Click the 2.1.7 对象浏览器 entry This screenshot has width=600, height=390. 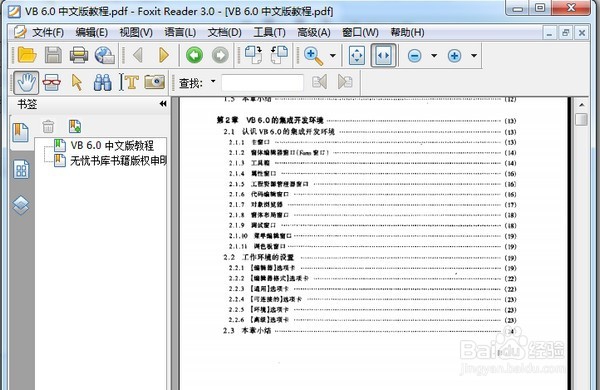pyautogui.click(x=256, y=204)
